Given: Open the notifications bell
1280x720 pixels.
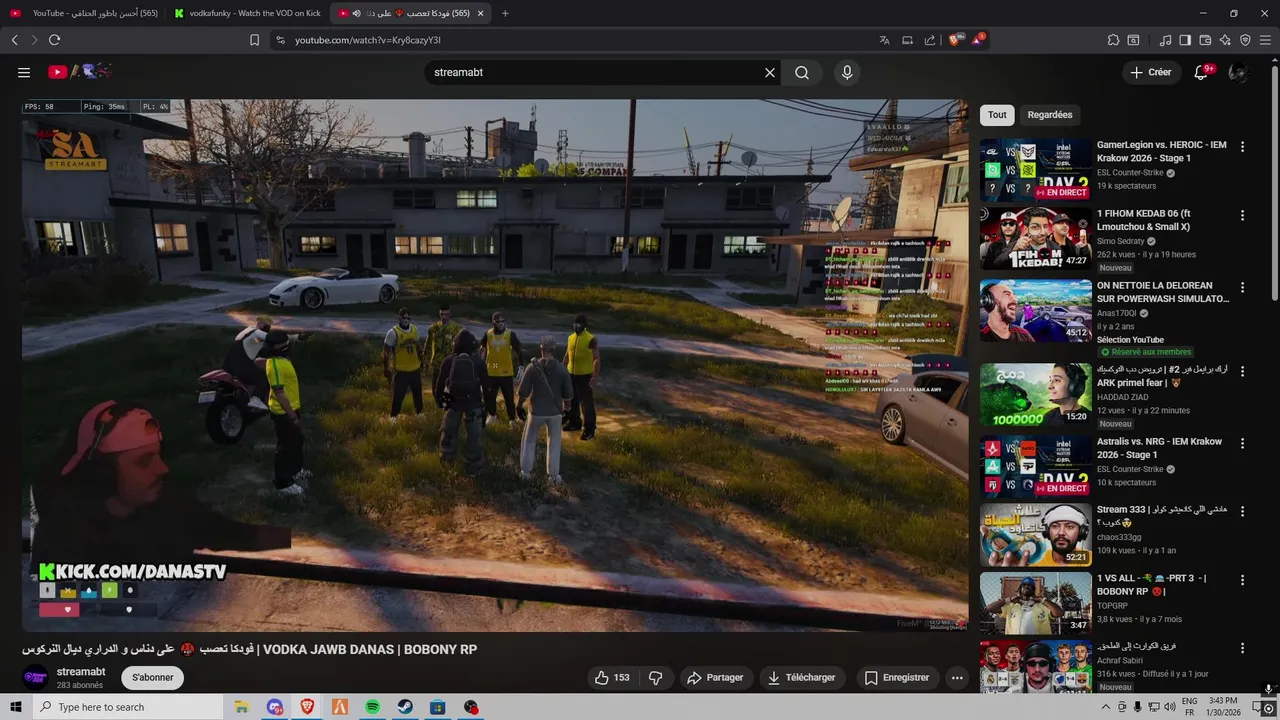Looking at the screenshot, I should (x=1203, y=72).
